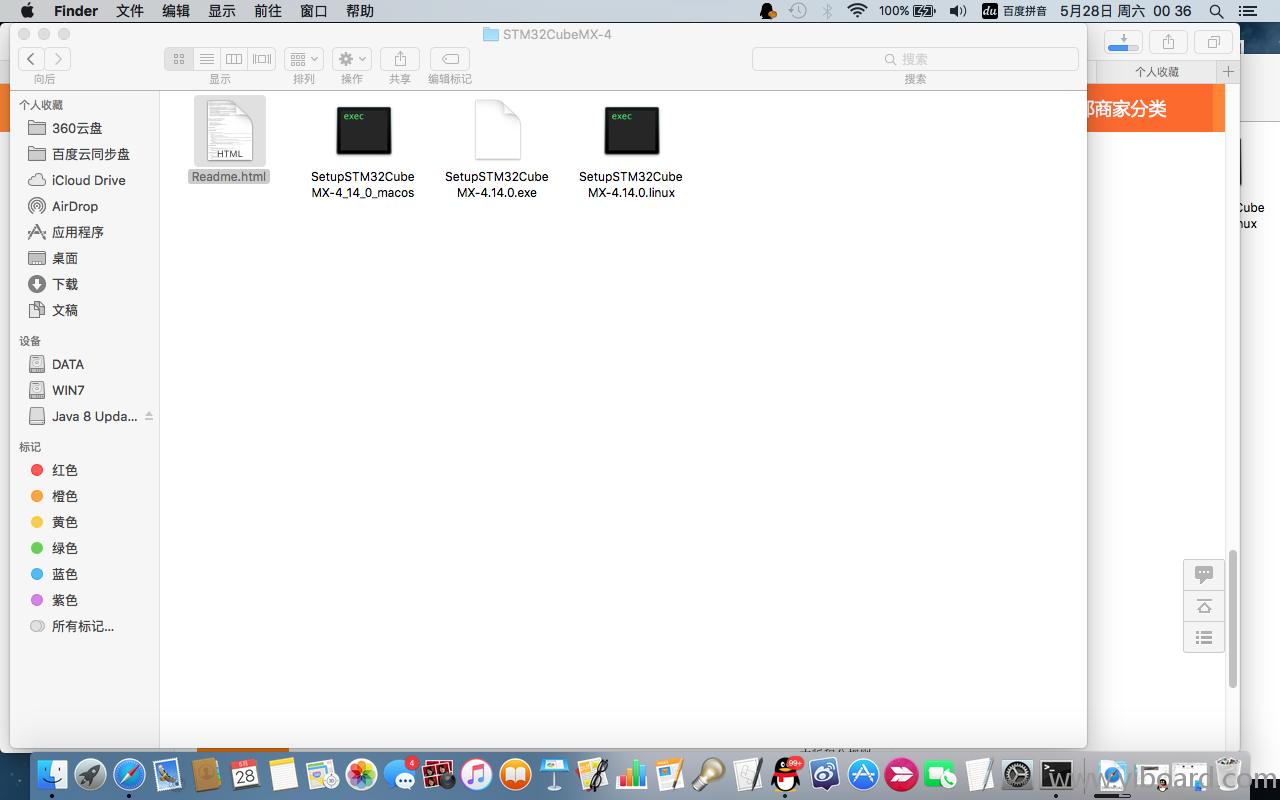Image resolution: width=1280 pixels, height=800 pixels.
Task: Click the 下载 folder in sidebar
Action: point(65,284)
